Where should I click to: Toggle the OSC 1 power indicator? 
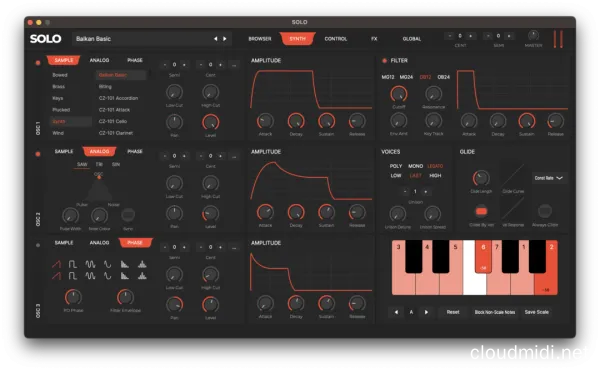pyautogui.click(x=38, y=63)
